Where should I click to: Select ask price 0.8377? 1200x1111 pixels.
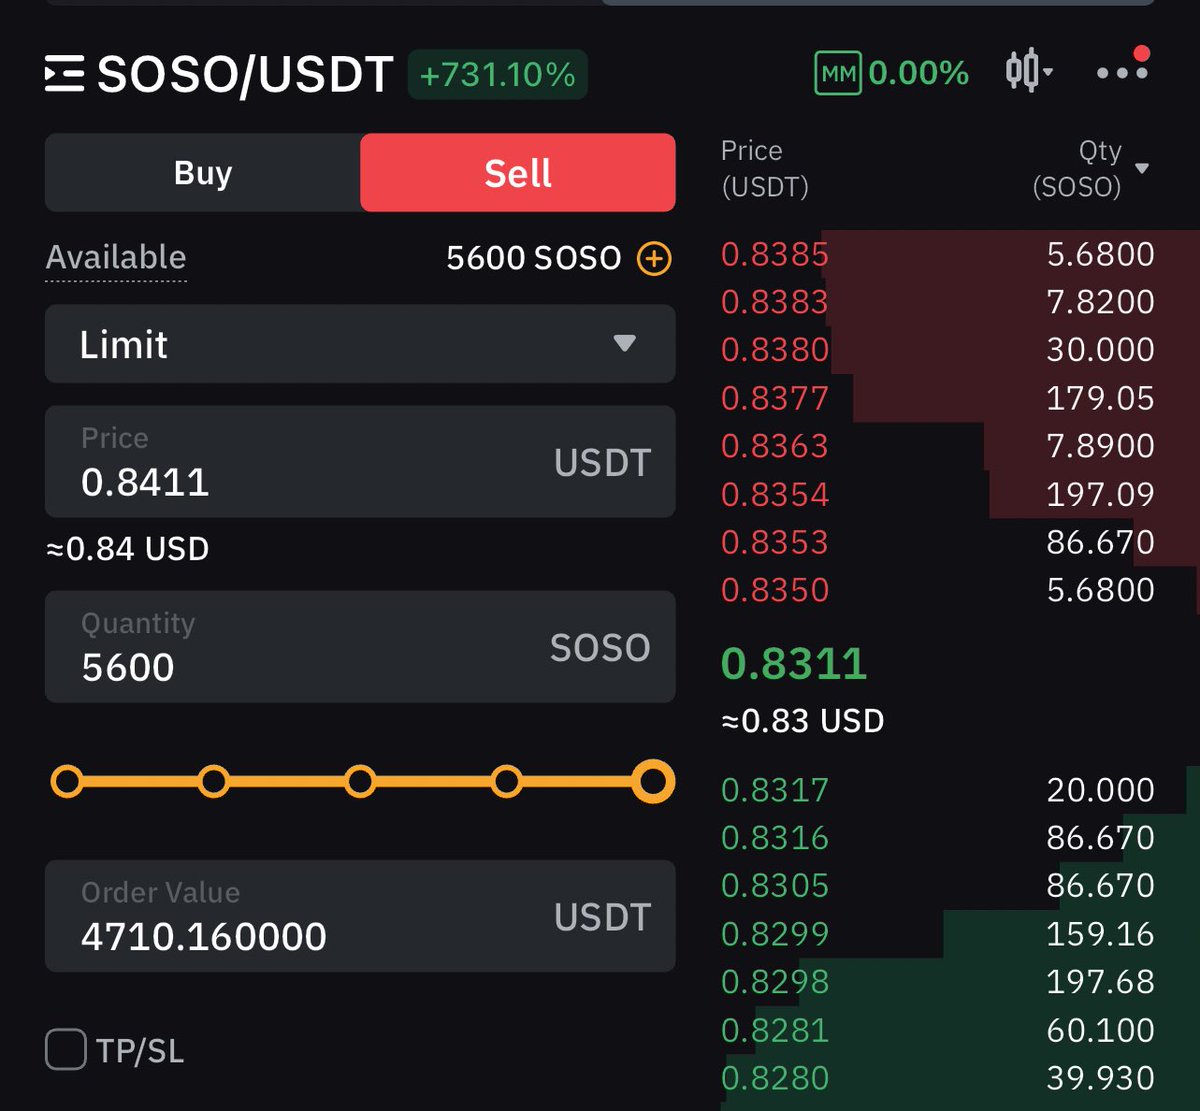[x=775, y=398]
